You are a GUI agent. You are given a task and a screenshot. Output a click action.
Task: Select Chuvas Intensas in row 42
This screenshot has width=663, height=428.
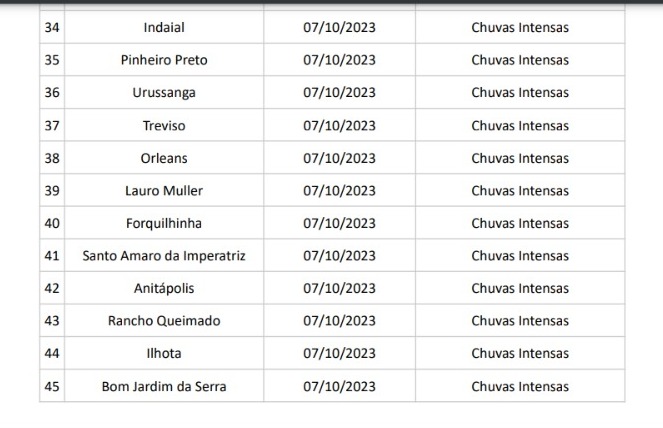pyautogui.click(x=520, y=288)
